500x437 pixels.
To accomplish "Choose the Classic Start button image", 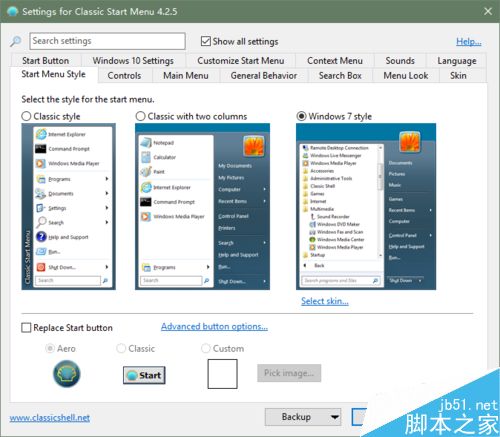I will pos(144,375).
